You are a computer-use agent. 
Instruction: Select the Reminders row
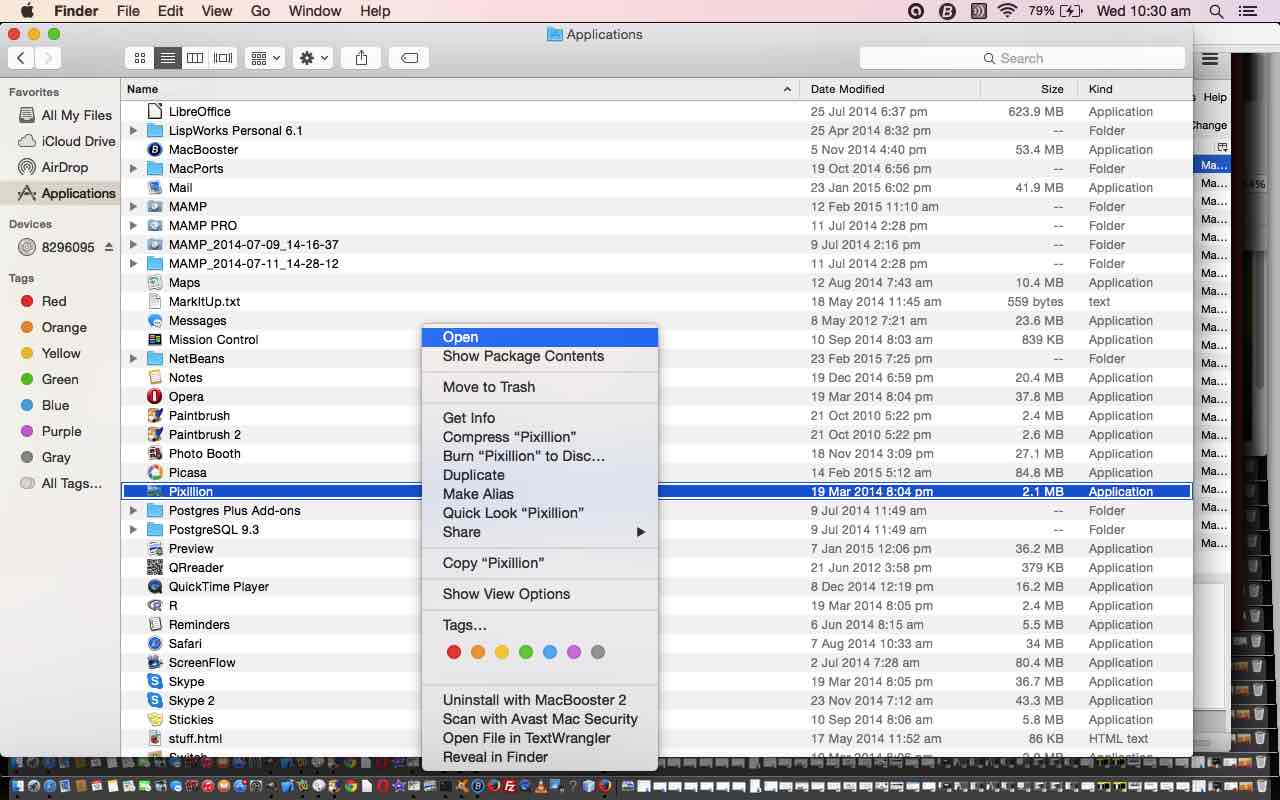coord(656,624)
